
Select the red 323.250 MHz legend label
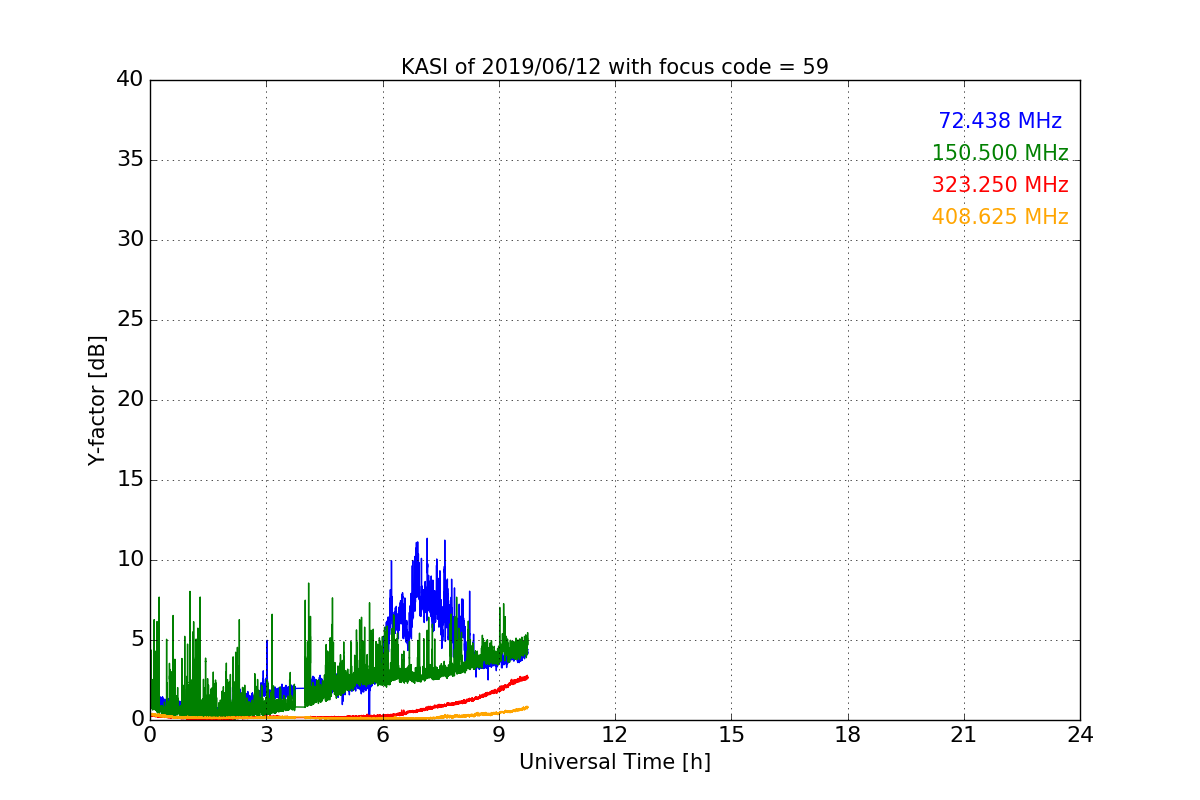coord(1000,185)
